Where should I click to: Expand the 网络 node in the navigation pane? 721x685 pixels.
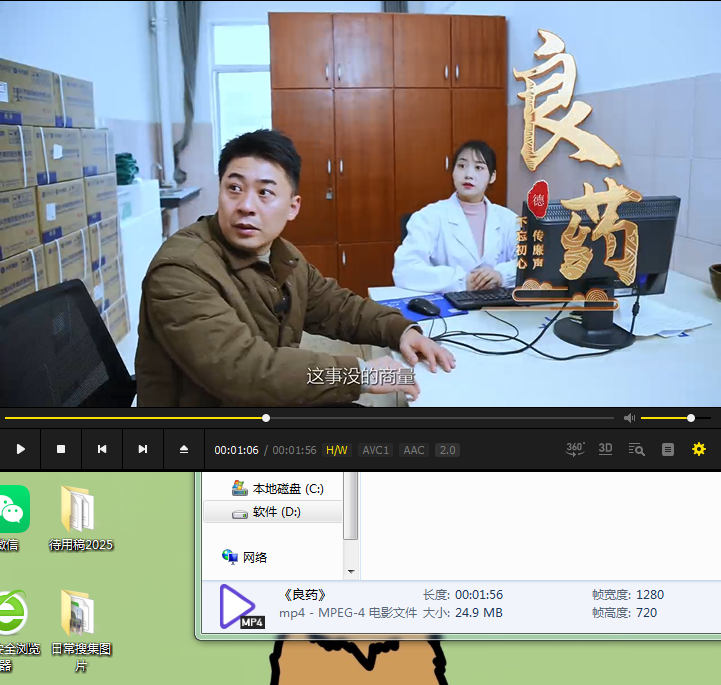(x=255, y=557)
